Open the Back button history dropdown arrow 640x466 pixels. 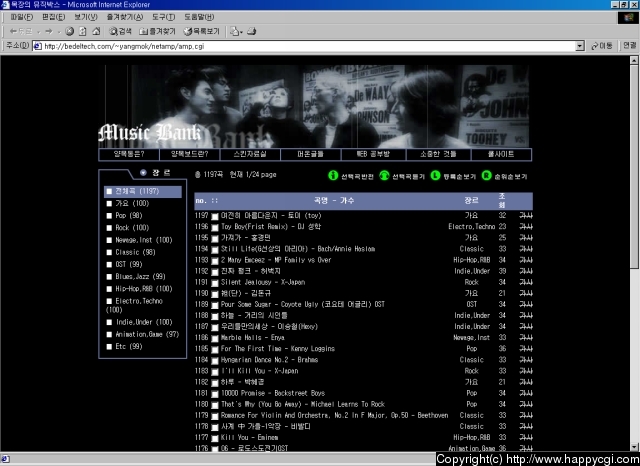[x=38, y=32]
